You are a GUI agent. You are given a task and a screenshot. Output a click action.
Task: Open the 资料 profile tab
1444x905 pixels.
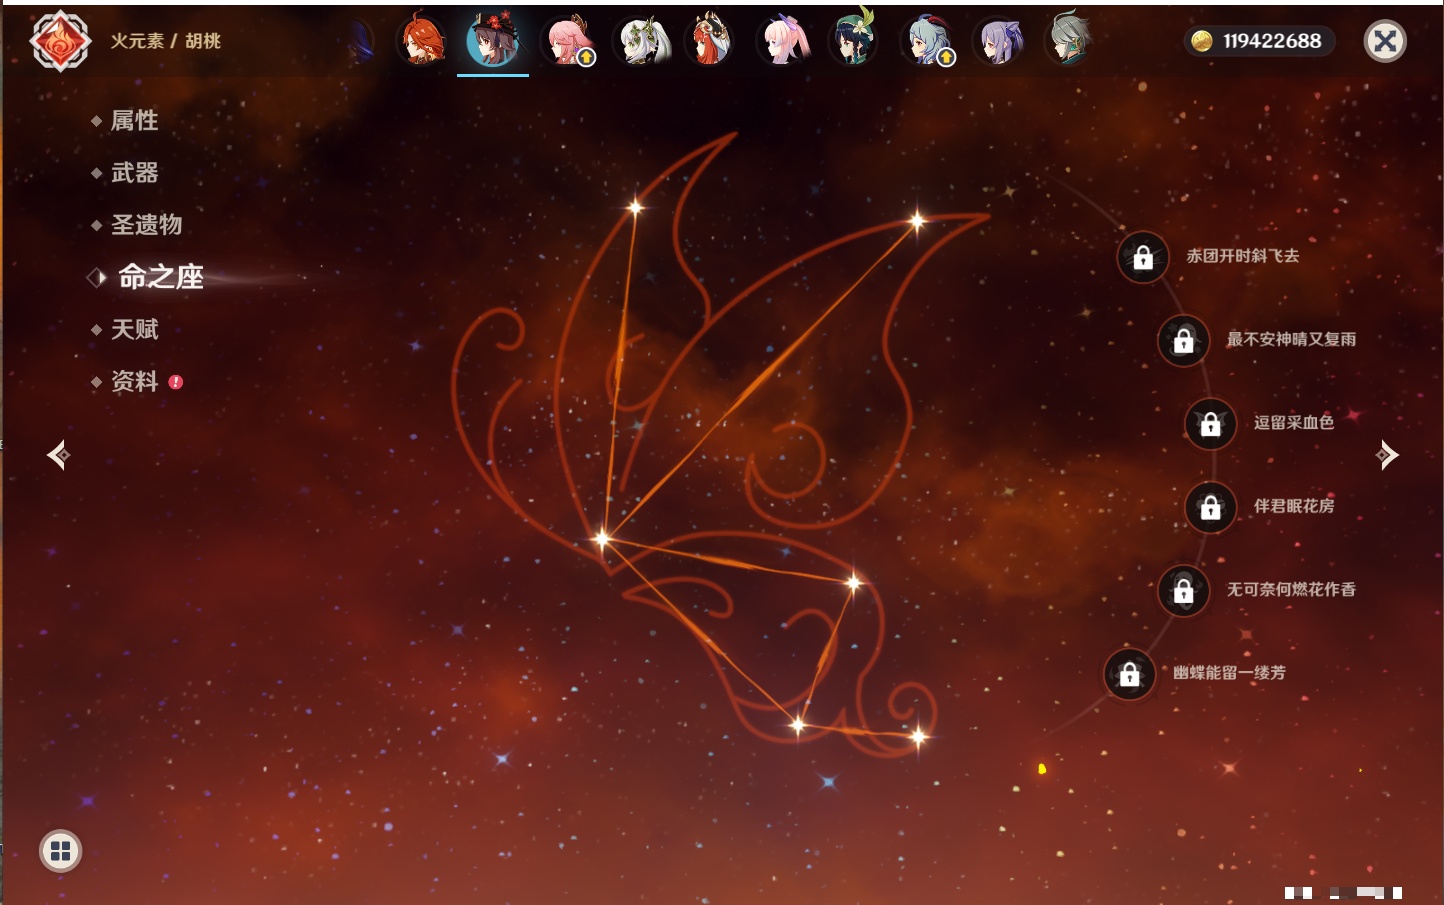coord(134,381)
